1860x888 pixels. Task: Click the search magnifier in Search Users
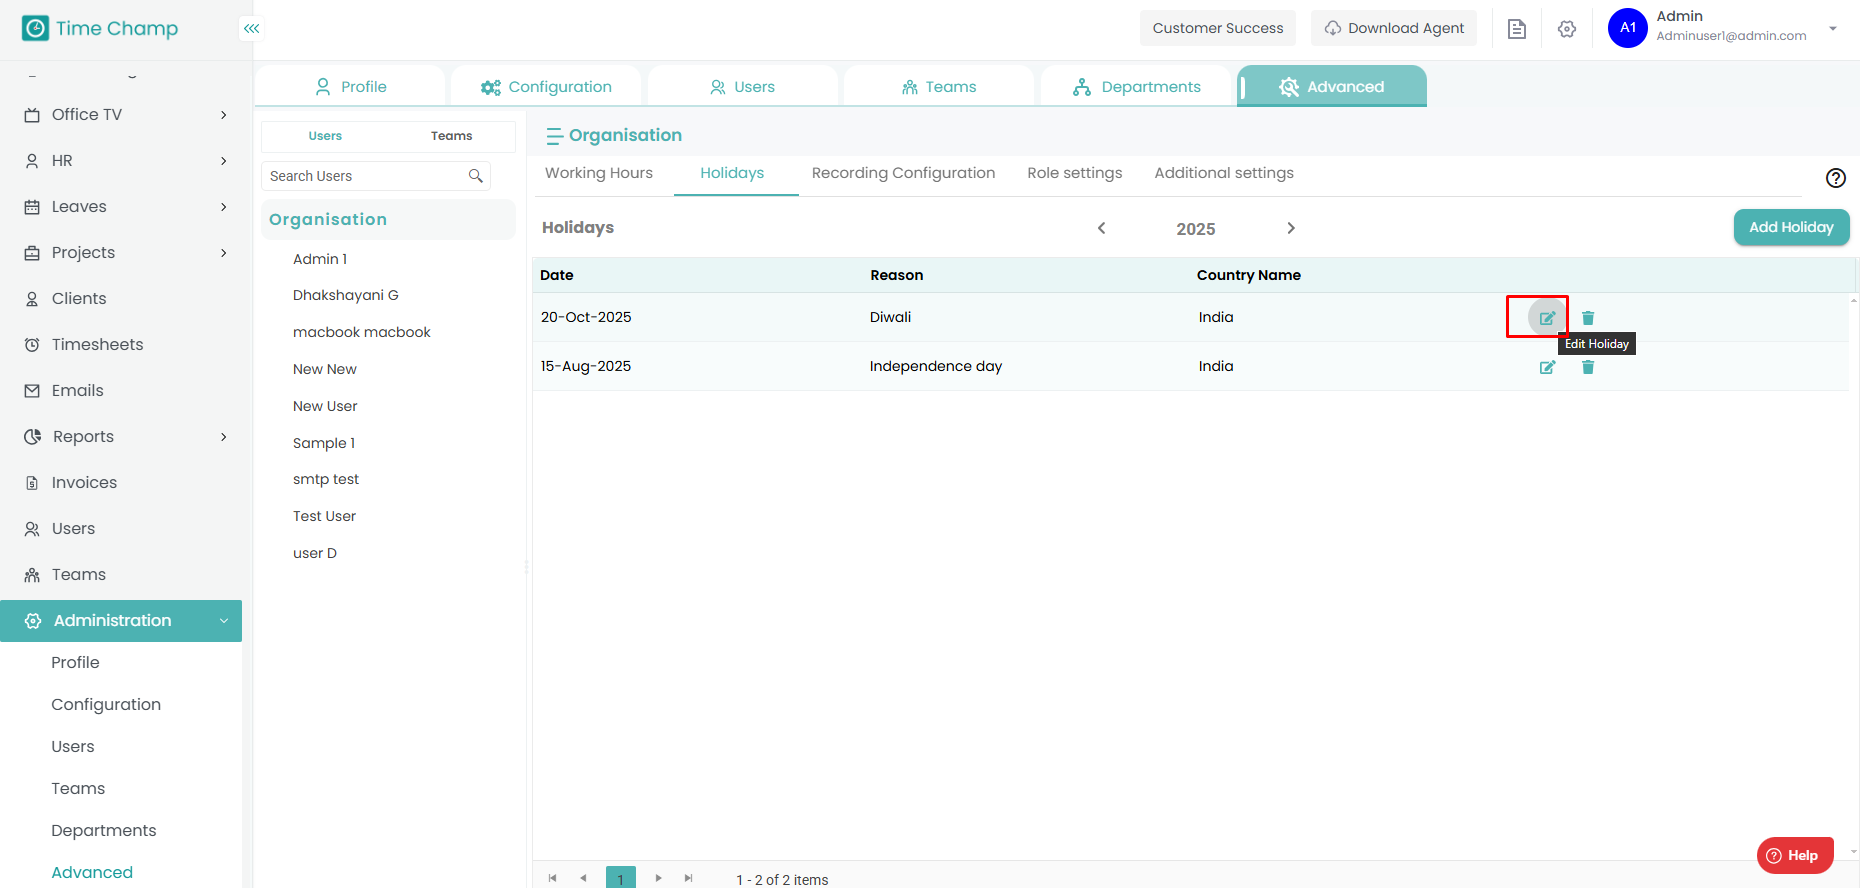point(476,176)
